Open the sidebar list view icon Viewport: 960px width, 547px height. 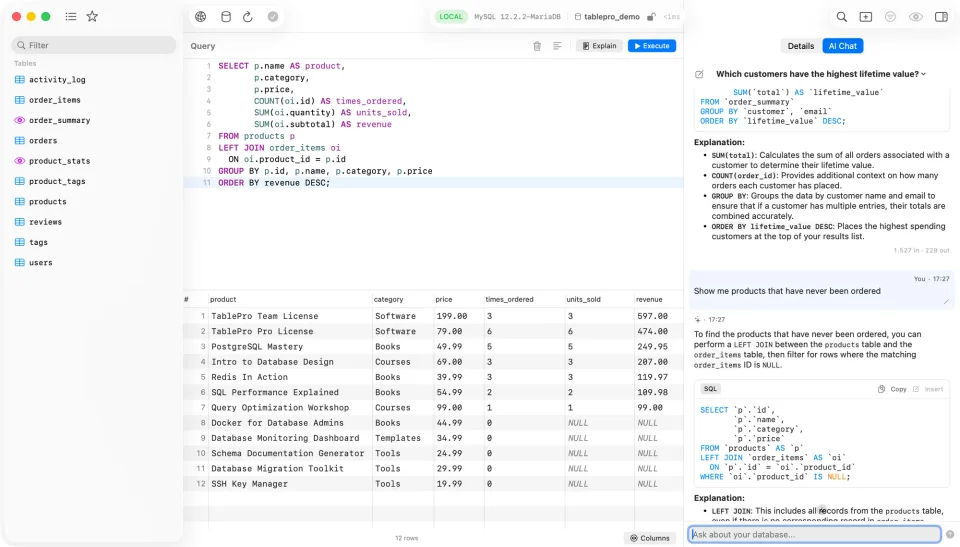pyautogui.click(x=71, y=17)
